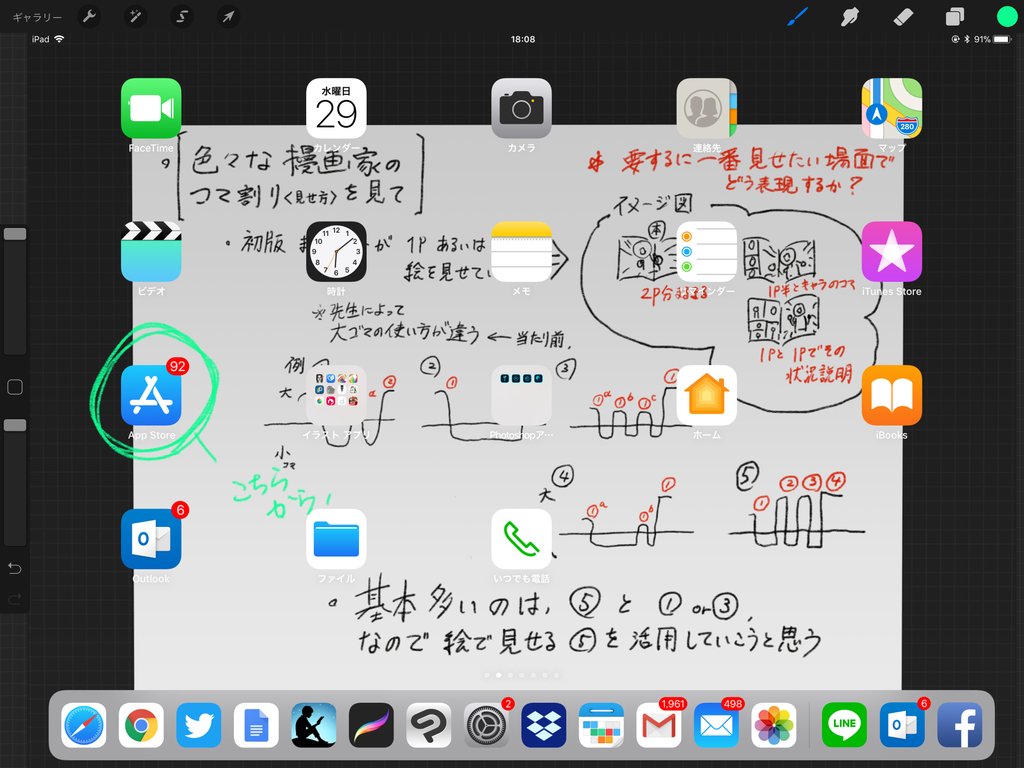Tap the brush size slider handle
Image resolution: width=1024 pixels, height=768 pixels.
point(15,234)
